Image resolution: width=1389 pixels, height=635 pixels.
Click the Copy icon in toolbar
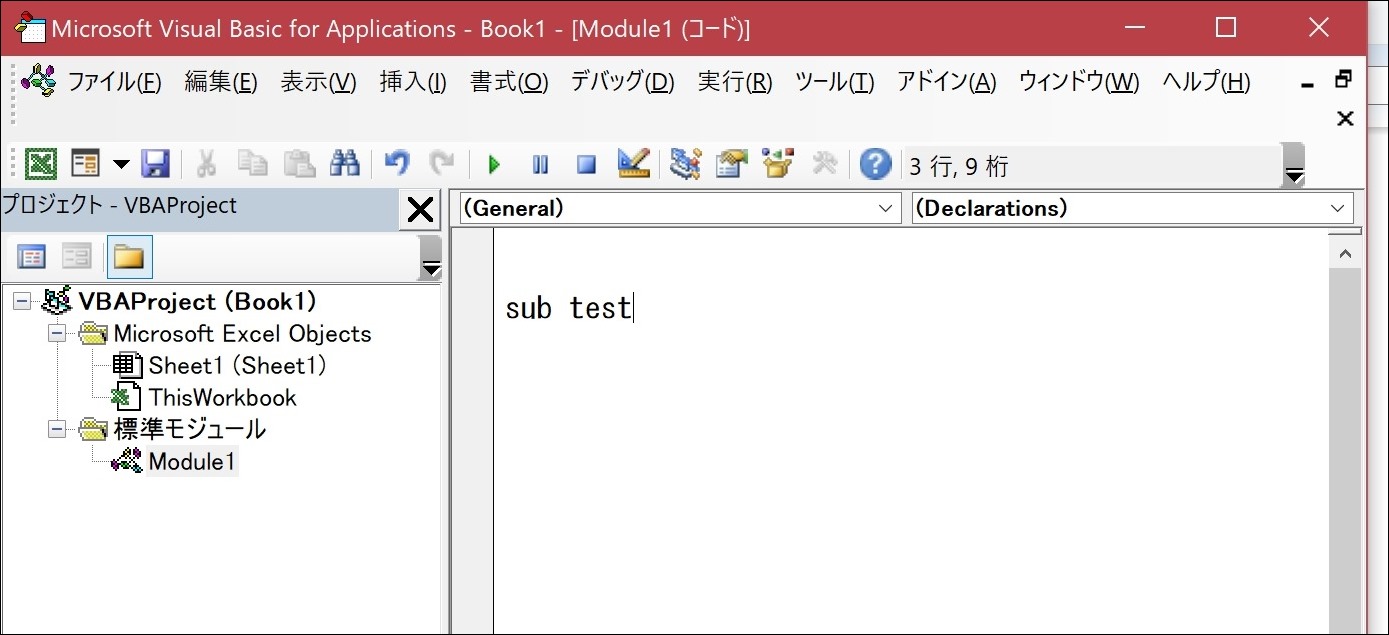click(x=252, y=163)
